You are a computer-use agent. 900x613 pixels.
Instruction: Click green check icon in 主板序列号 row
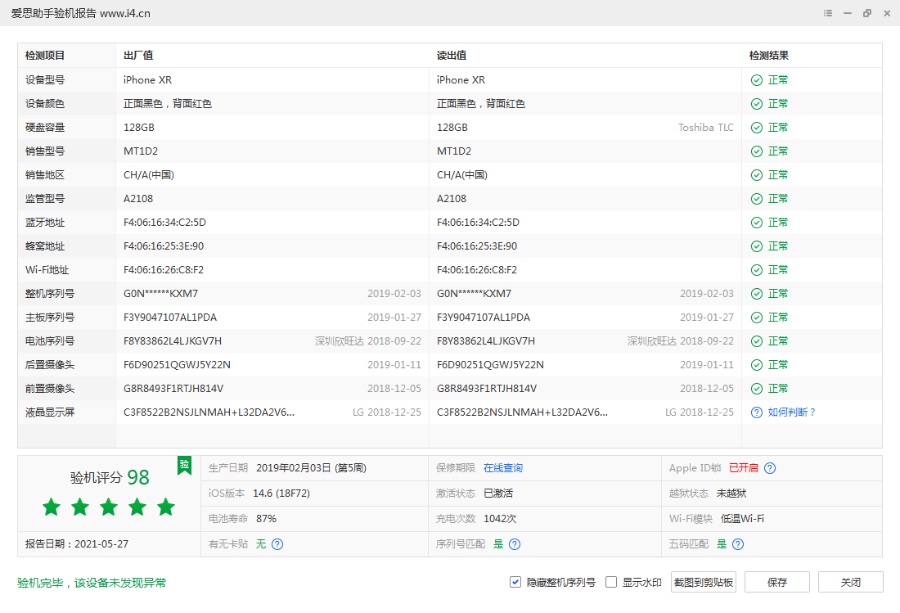click(757, 317)
